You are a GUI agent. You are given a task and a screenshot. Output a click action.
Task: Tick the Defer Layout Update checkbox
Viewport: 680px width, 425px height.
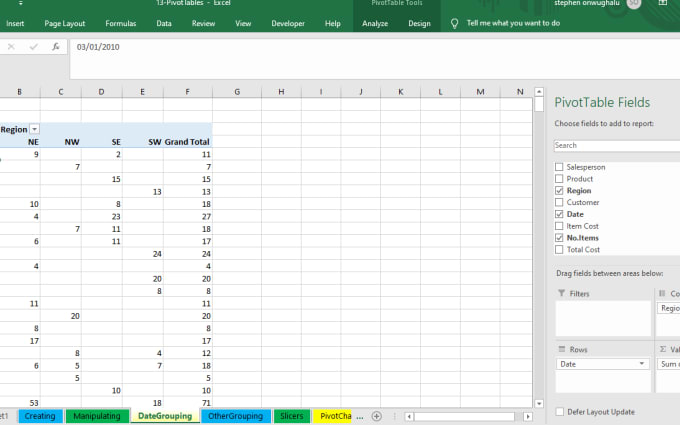[559, 412]
